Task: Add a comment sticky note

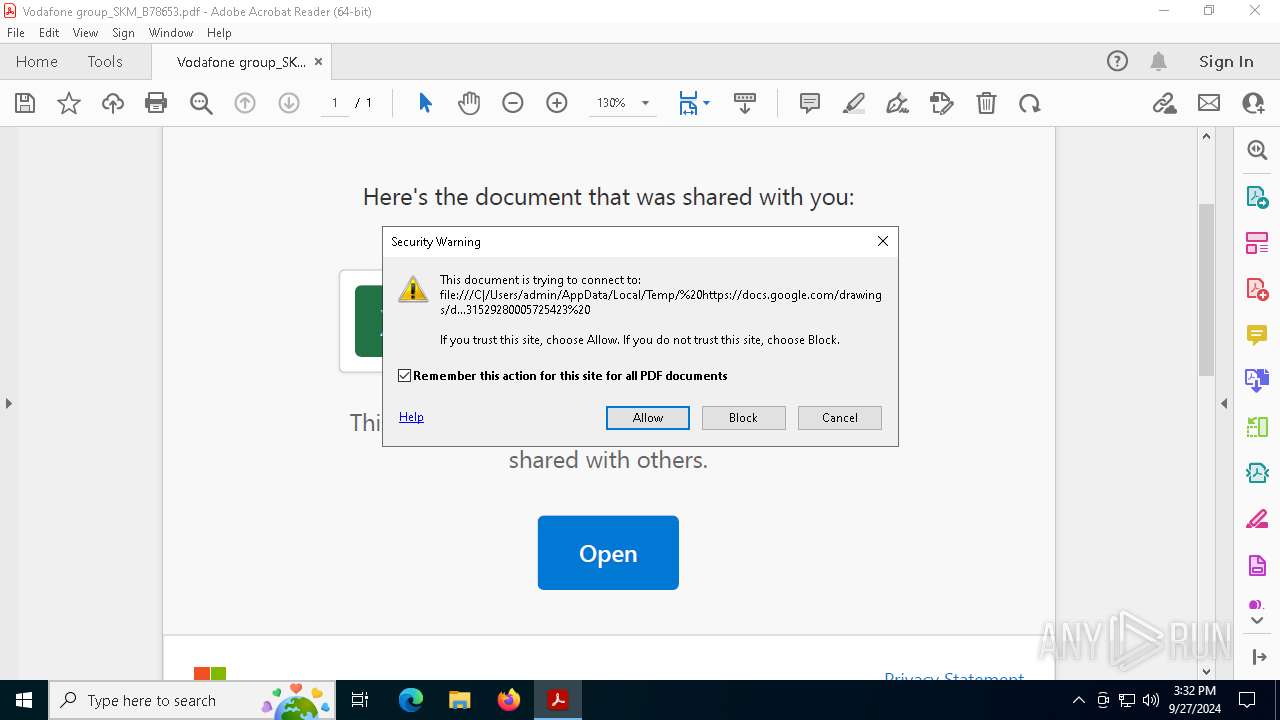Action: tap(810, 103)
